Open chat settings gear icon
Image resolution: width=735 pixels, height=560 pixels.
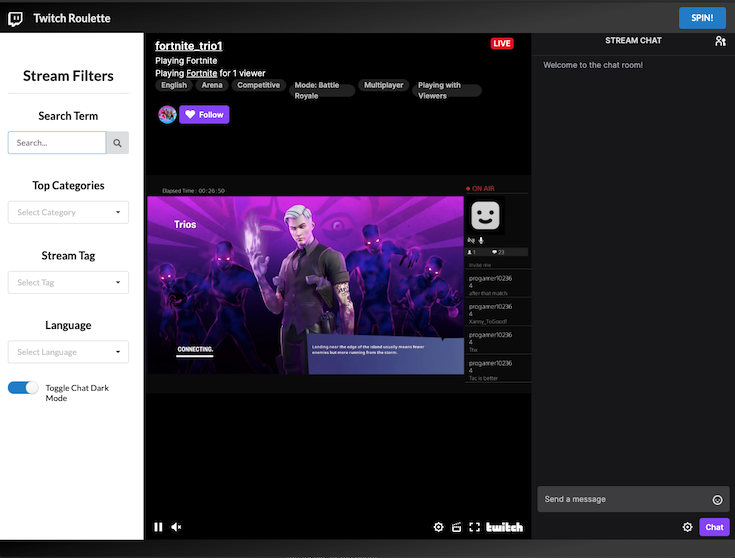pyautogui.click(x=687, y=527)
